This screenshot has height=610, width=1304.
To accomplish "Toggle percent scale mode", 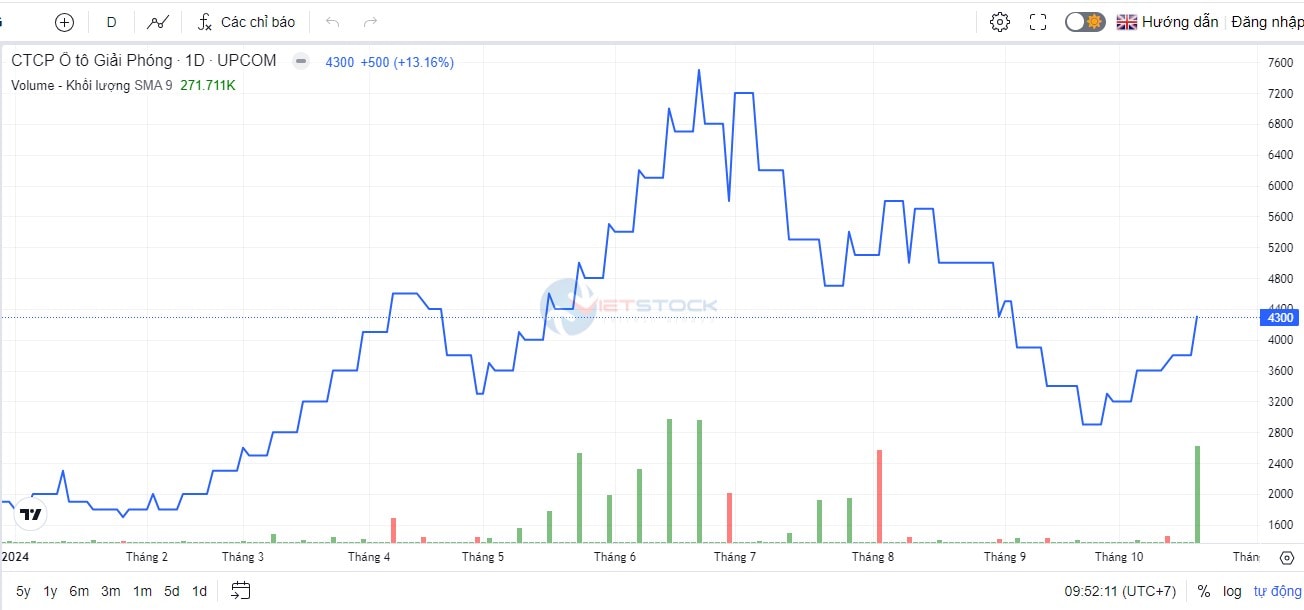I will click(x=1203, y=591).
